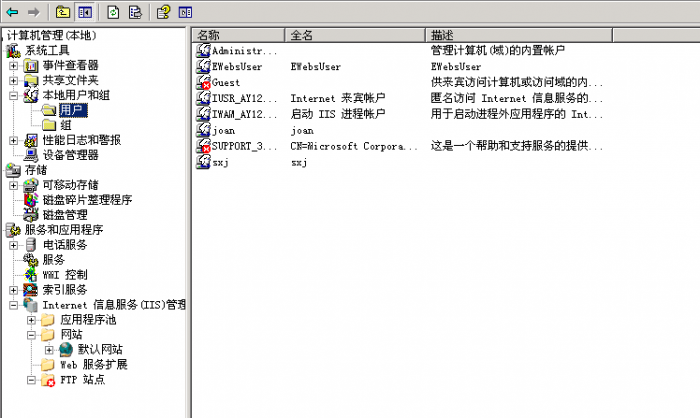Select the SUPPORT_3 disabled account icon
The image size is (700, 418).
point(203,146)
